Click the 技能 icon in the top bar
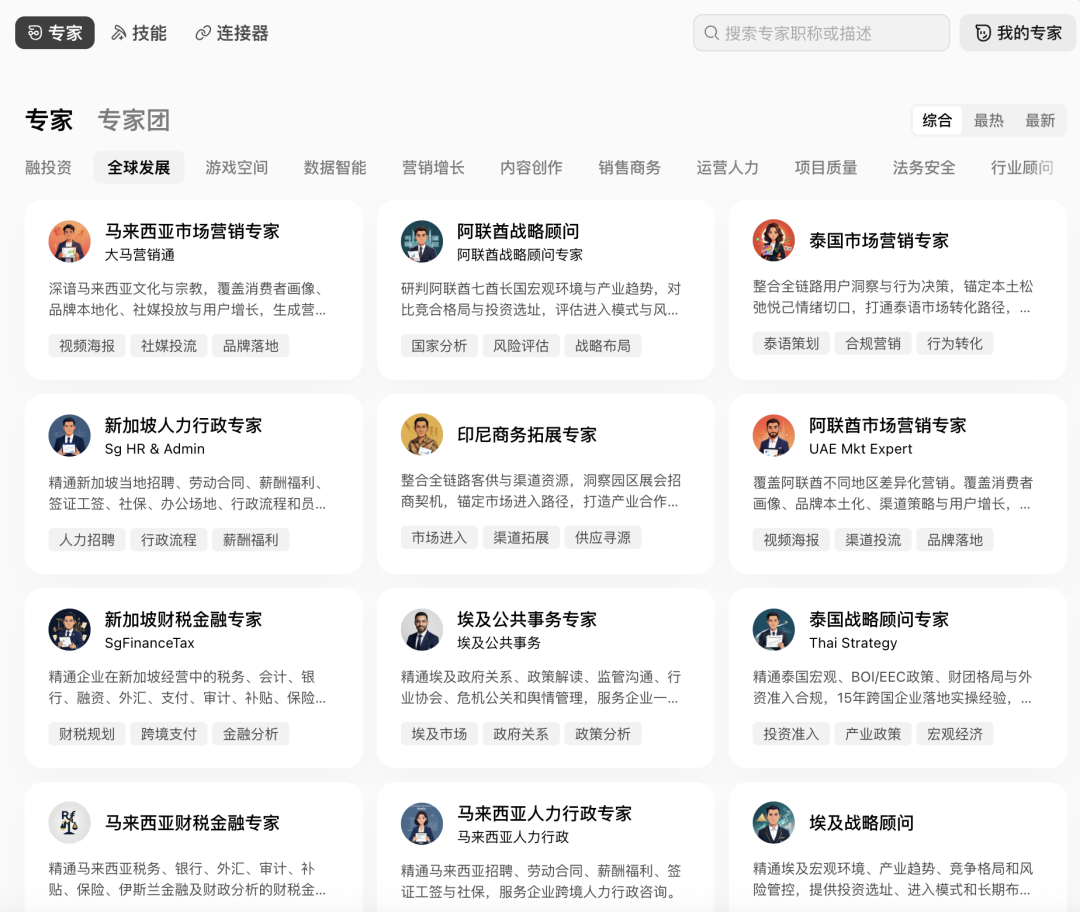The height and width of the screenshot is (912, 1080). pyautogui.click(x=119, y=33)
